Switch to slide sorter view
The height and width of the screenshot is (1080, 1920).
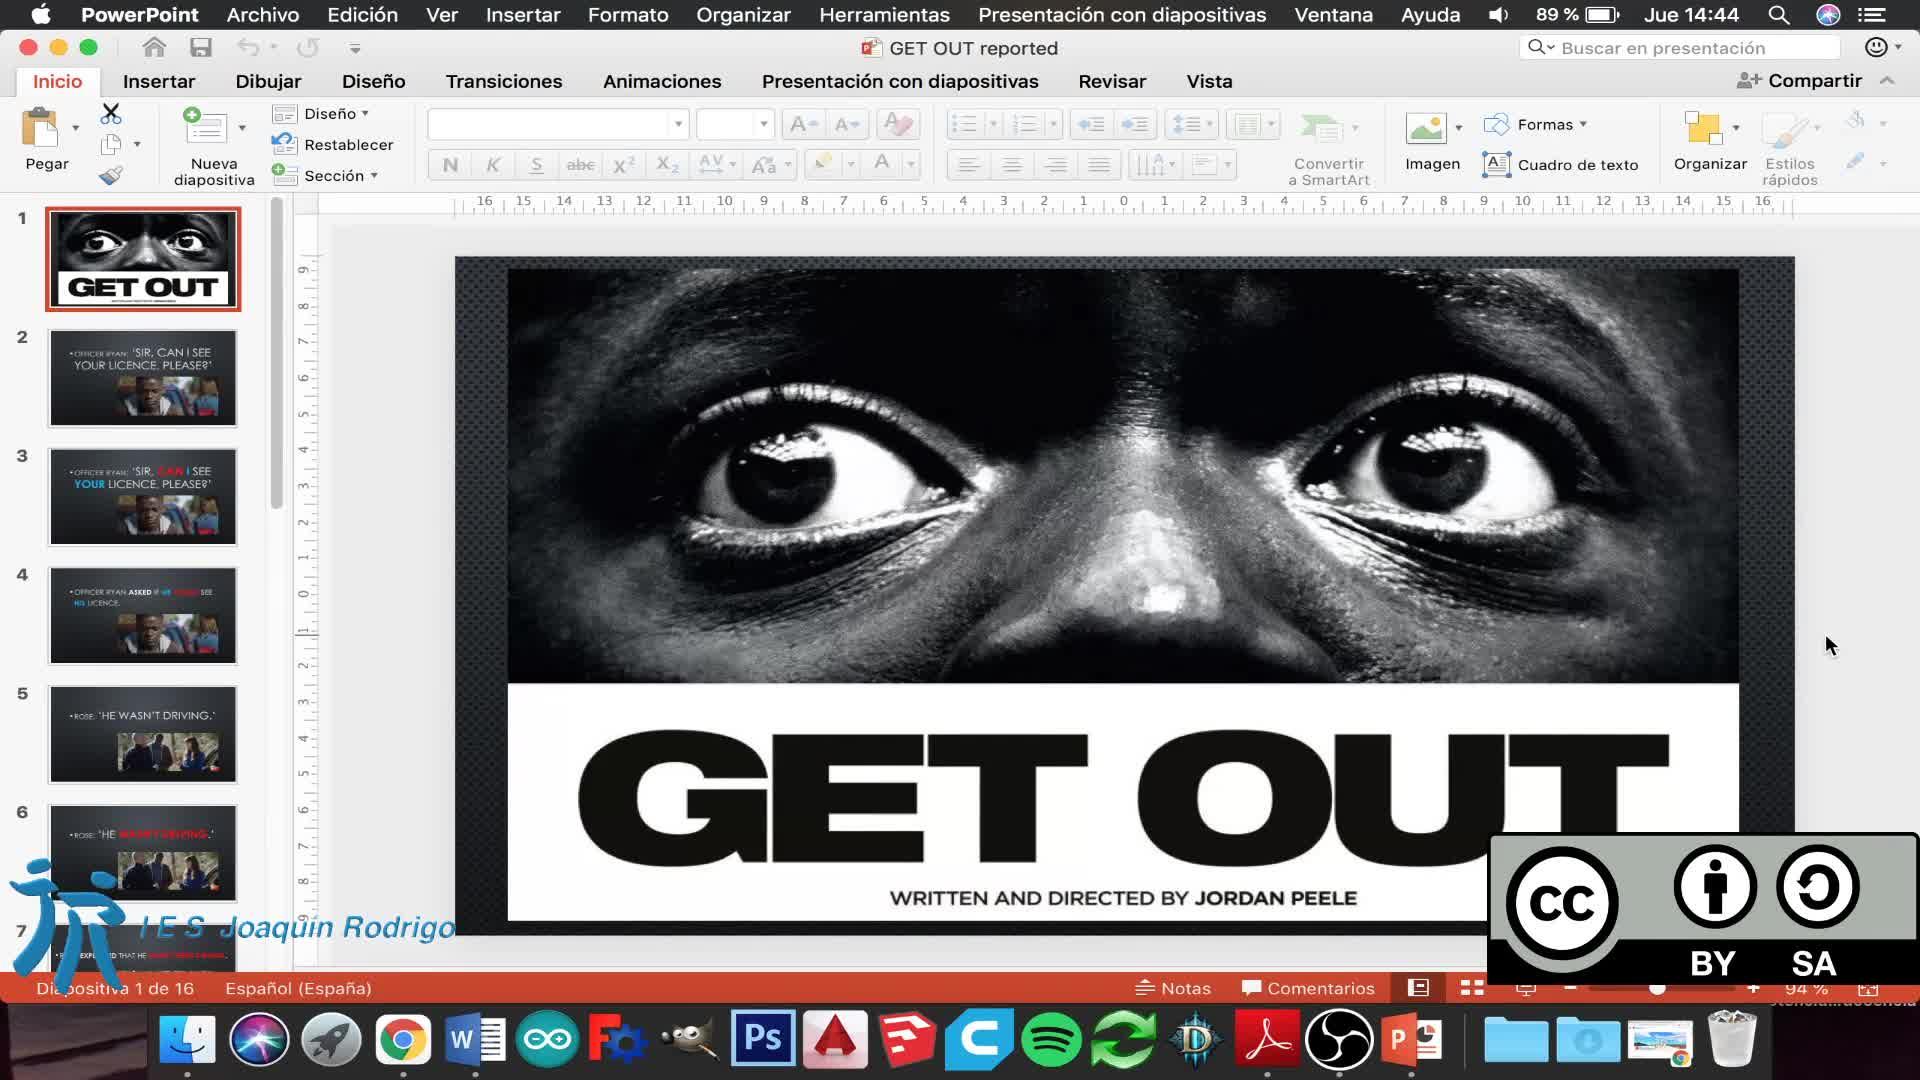coord(1472,988)
